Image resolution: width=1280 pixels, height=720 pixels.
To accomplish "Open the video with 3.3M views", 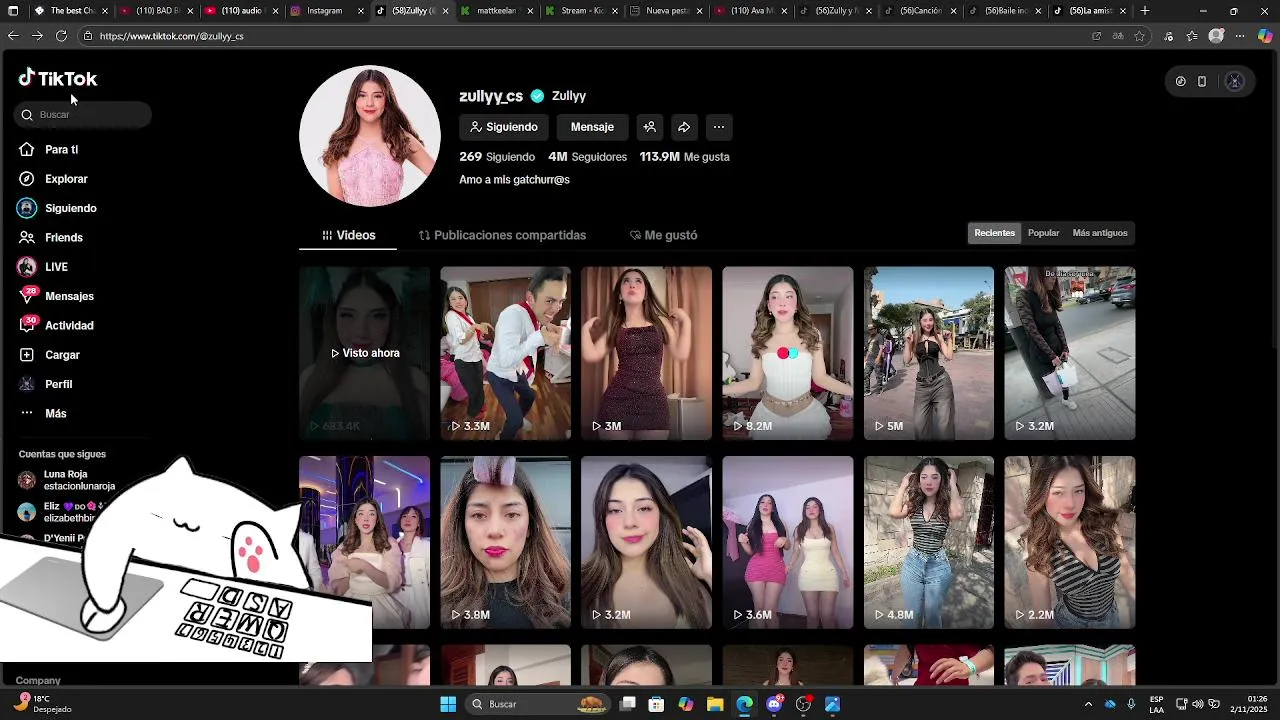I will coord(505,353).
